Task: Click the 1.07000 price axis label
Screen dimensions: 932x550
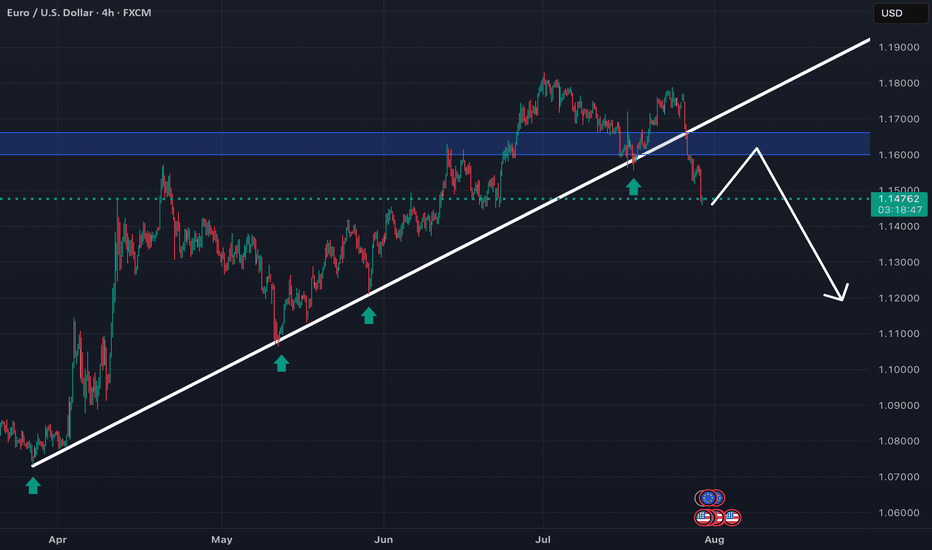Action: [899, 477]
